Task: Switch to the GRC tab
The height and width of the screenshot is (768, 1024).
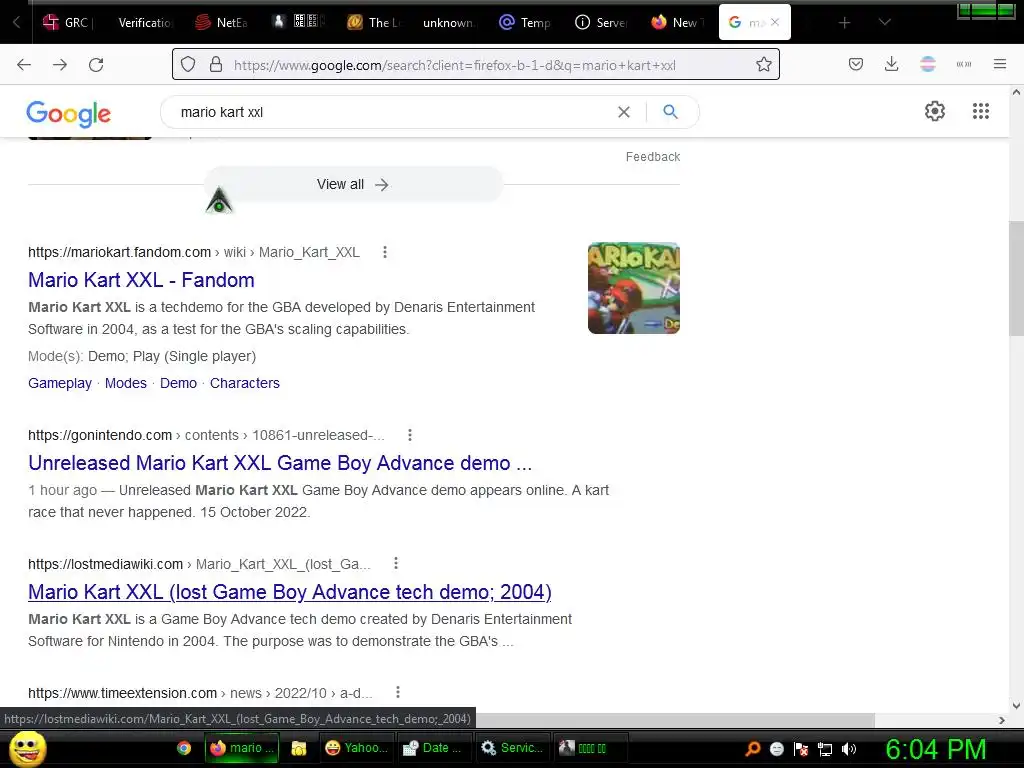Action: [69, 22]
